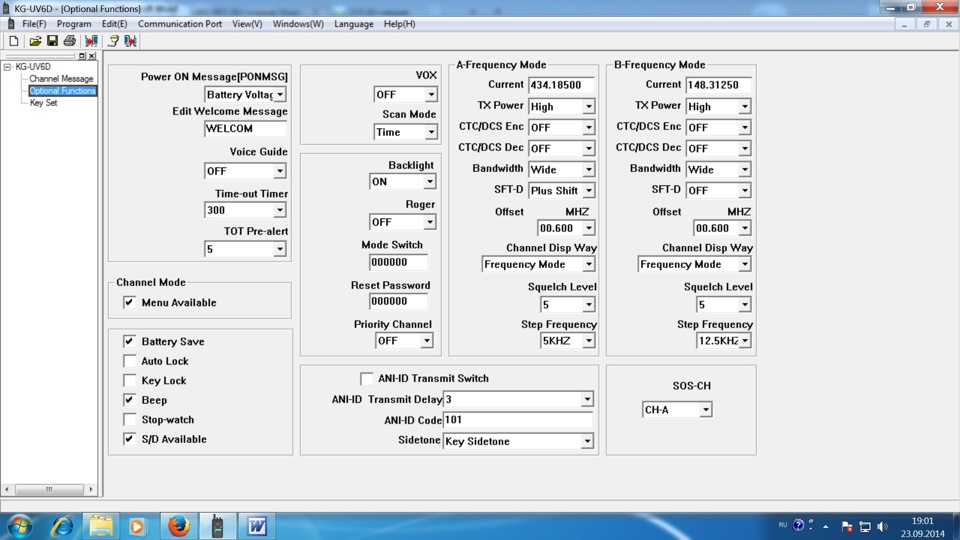Image resolution: width=960 pixels, height=540 pixels.
Task: Click the communication port cable icon
Action: tap(113, 41)
